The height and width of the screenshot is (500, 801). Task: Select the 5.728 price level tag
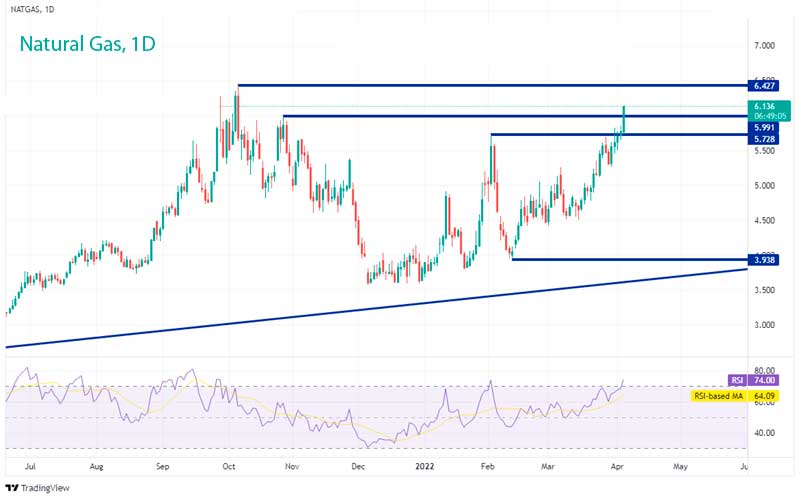click(767, 139)
